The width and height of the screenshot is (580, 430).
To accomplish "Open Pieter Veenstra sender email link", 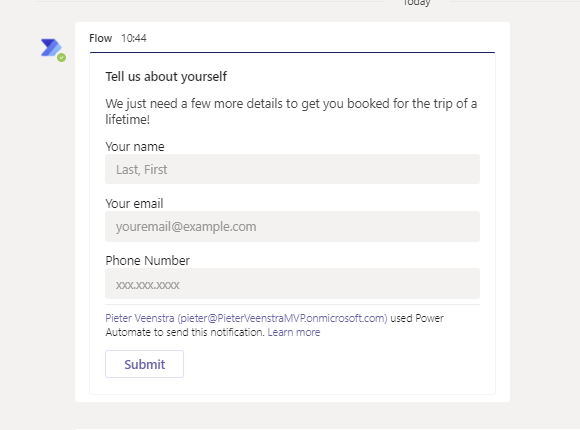I will pos(246,318).
